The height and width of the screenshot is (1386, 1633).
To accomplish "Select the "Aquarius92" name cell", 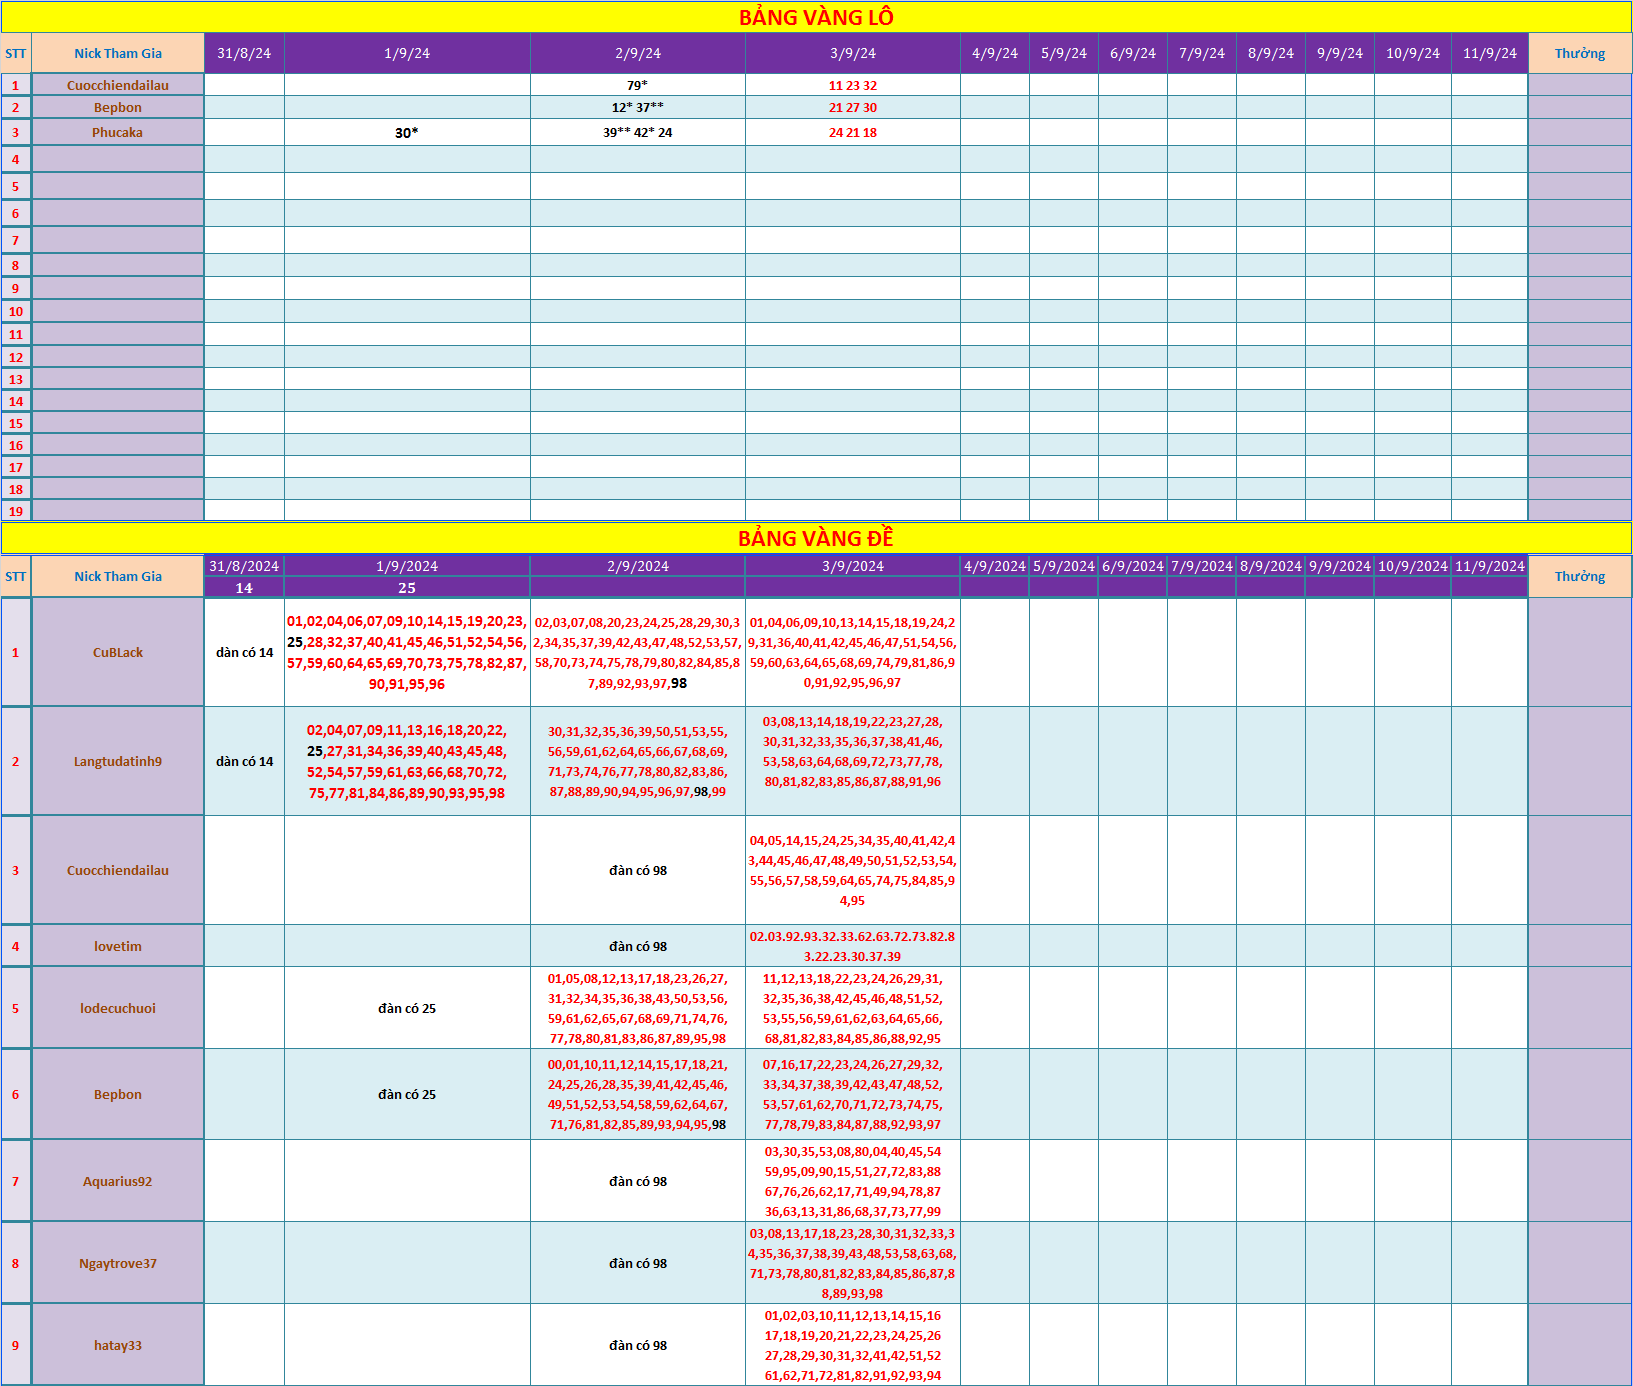I will (118, 1181).
